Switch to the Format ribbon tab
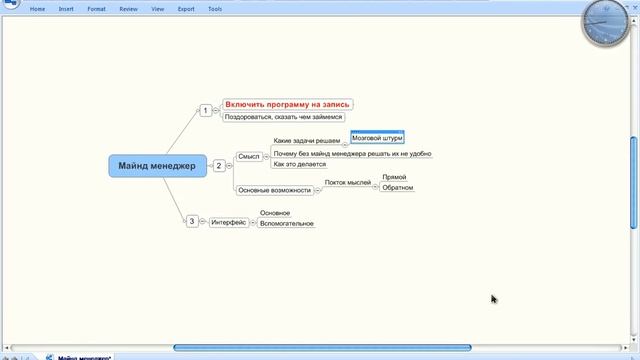640x360 pixels. coord(96,9)
